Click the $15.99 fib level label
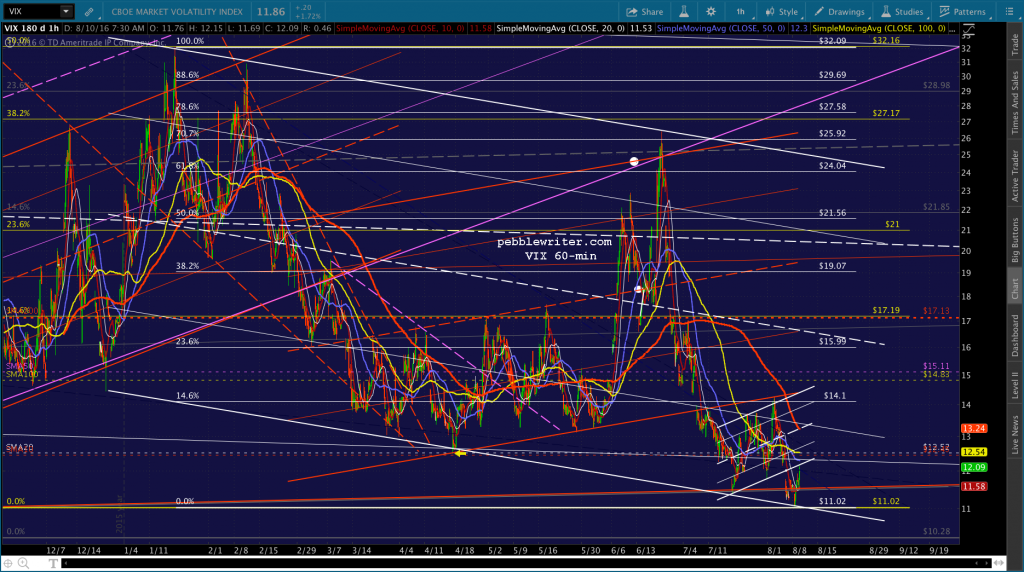 coord(833,342)
